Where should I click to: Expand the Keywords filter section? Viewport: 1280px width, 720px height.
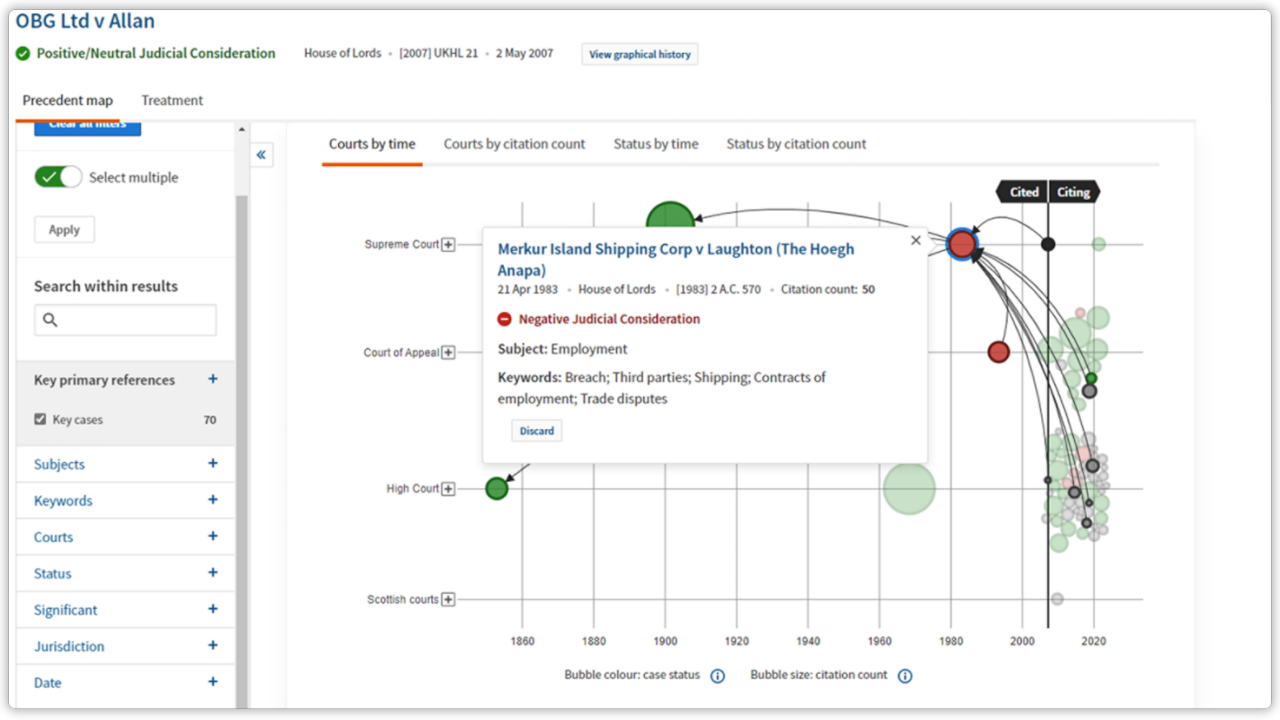click(x=212, y=500)
